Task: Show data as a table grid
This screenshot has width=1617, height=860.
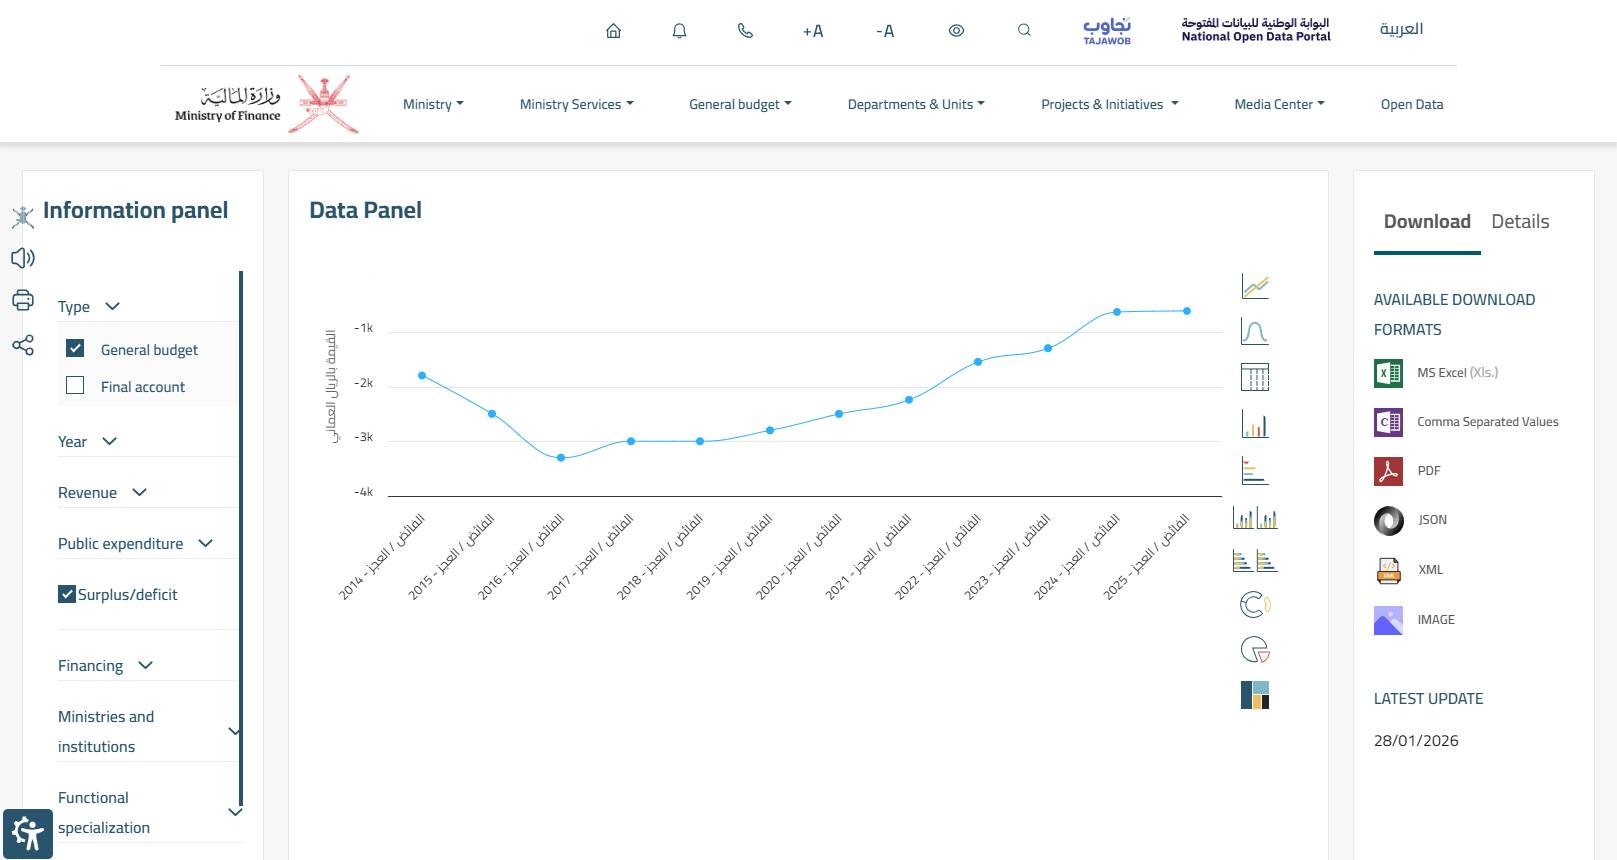Action: [x=1255, y=377]
